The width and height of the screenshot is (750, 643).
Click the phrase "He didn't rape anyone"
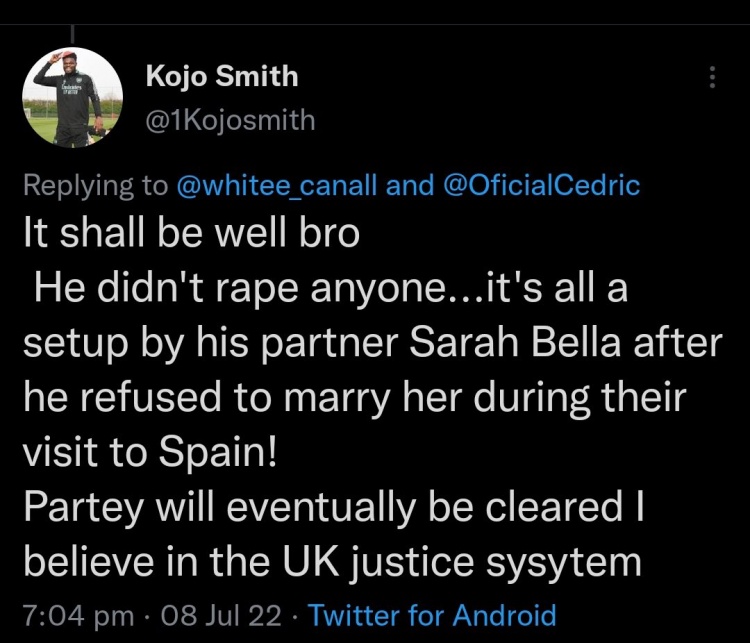tap(239, 288)
